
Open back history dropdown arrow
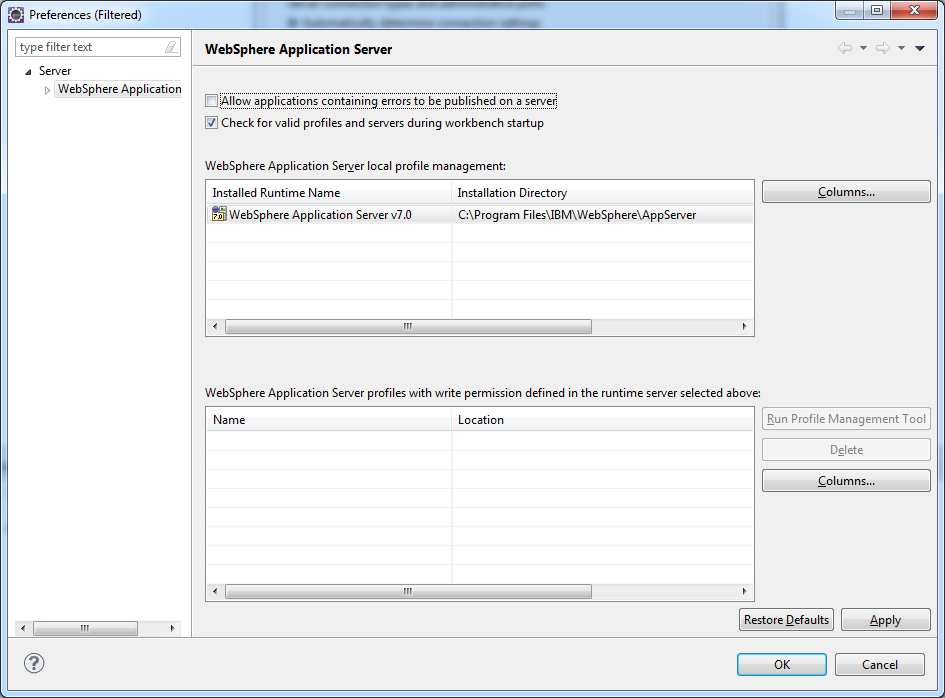(863, 48)
